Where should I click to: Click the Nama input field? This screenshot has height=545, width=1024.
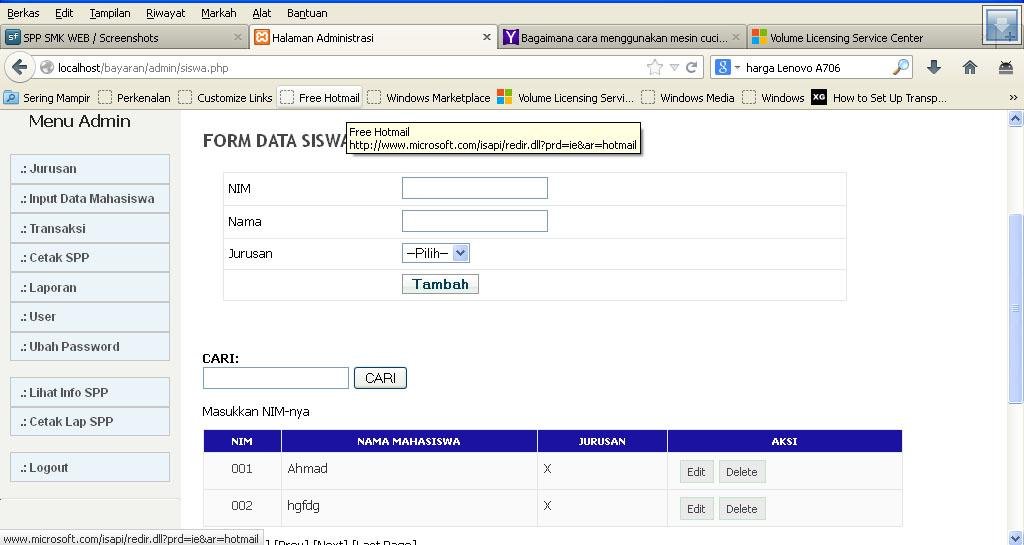pos(475,221)
